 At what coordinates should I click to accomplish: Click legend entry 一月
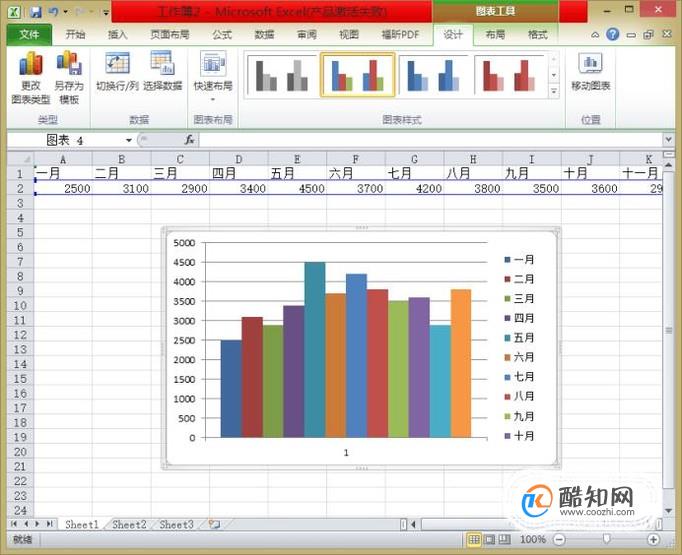[519, 260]
